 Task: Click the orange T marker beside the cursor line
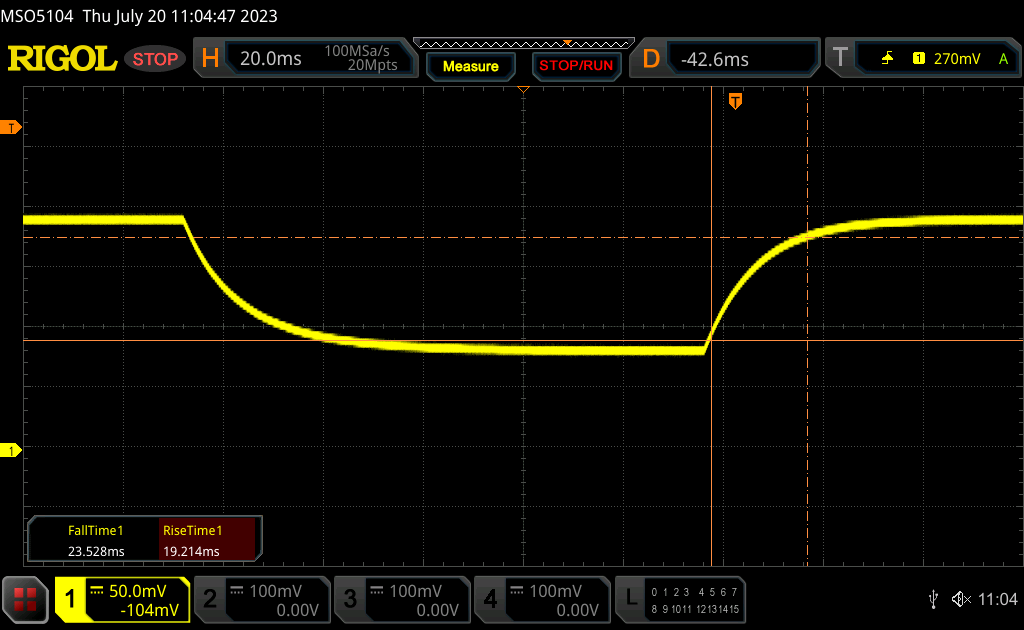click(736, 101)
